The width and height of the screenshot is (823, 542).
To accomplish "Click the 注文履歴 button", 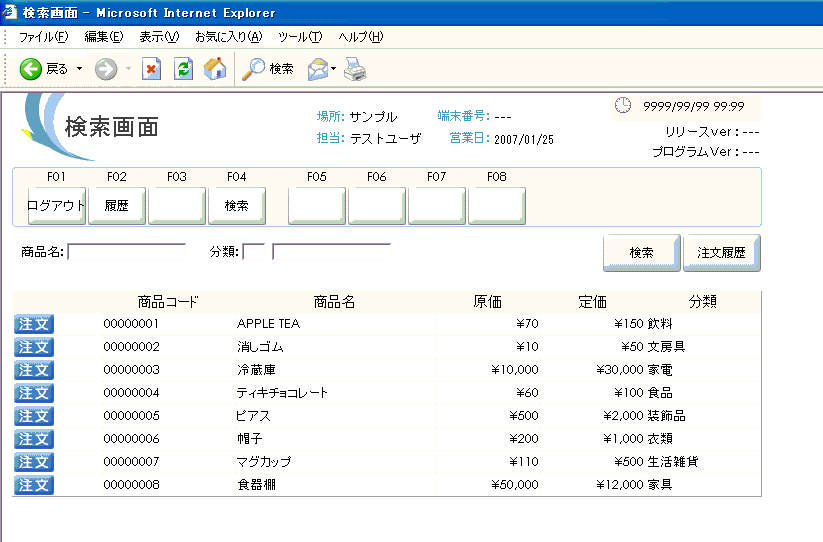I will pyautogui.click(x=722, y=253).
